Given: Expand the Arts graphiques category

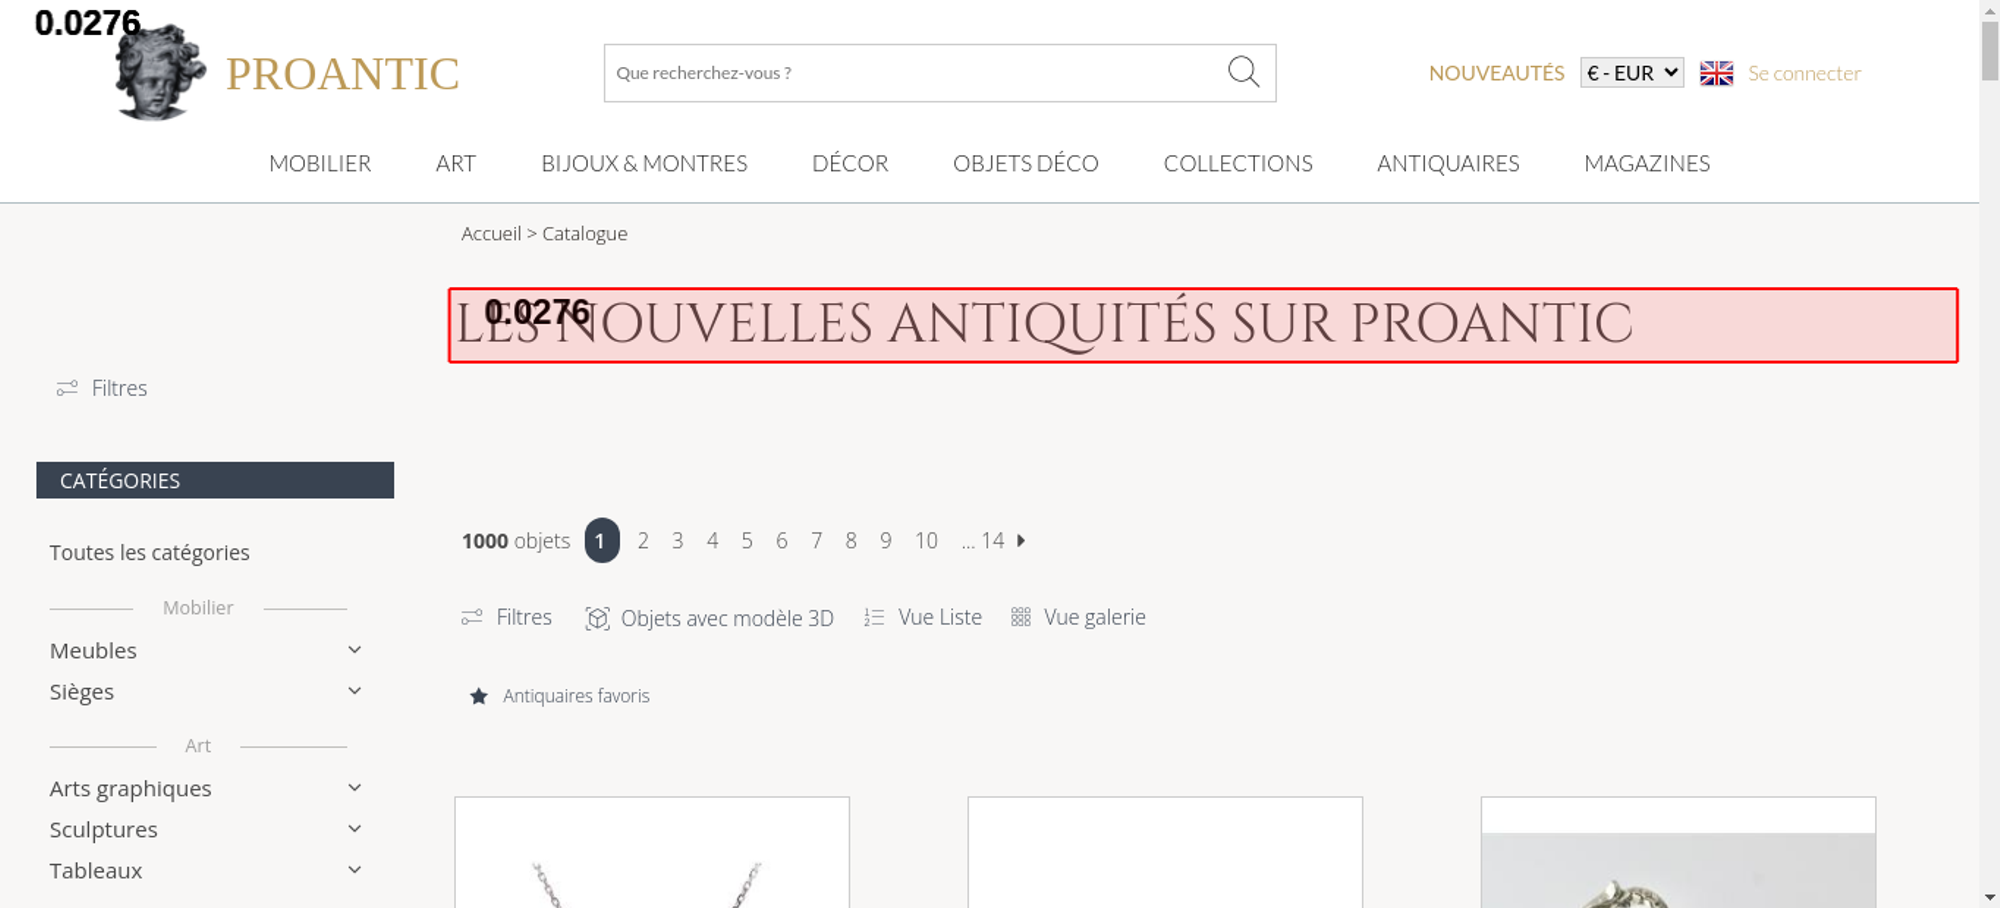Looking at the screenshot, I should (354, 788).
